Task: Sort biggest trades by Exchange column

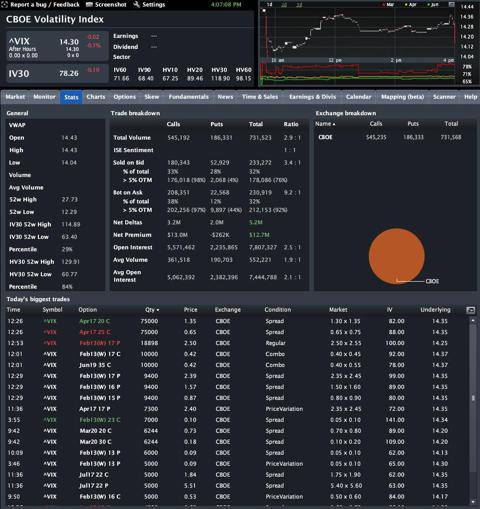Action: pos(228,310)
